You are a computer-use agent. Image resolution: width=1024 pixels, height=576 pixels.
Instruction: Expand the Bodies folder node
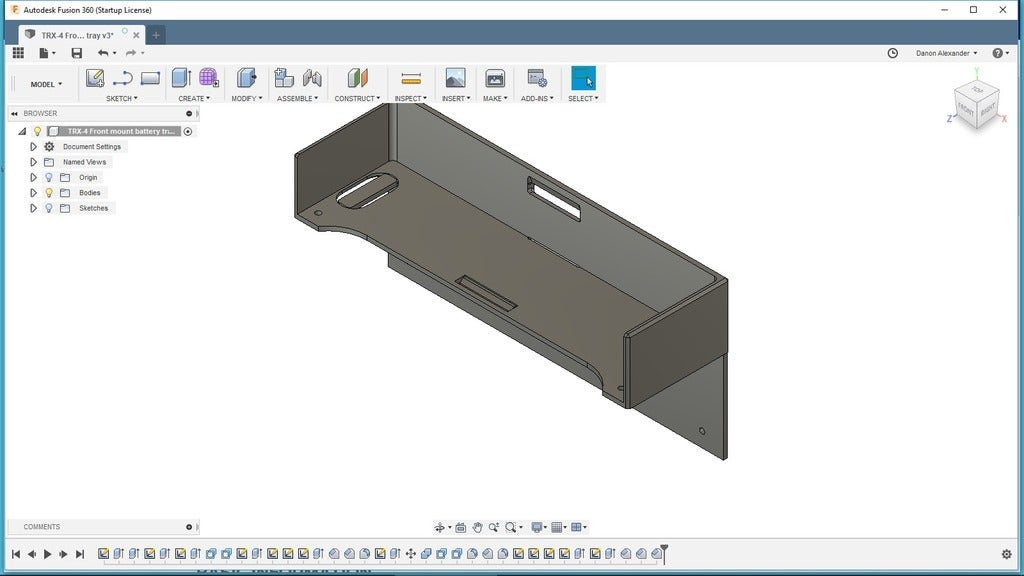[33, 193]
